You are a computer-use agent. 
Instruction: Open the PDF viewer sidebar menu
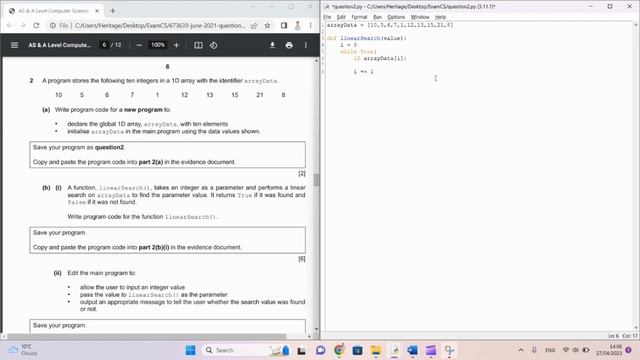tap(14, 45)
